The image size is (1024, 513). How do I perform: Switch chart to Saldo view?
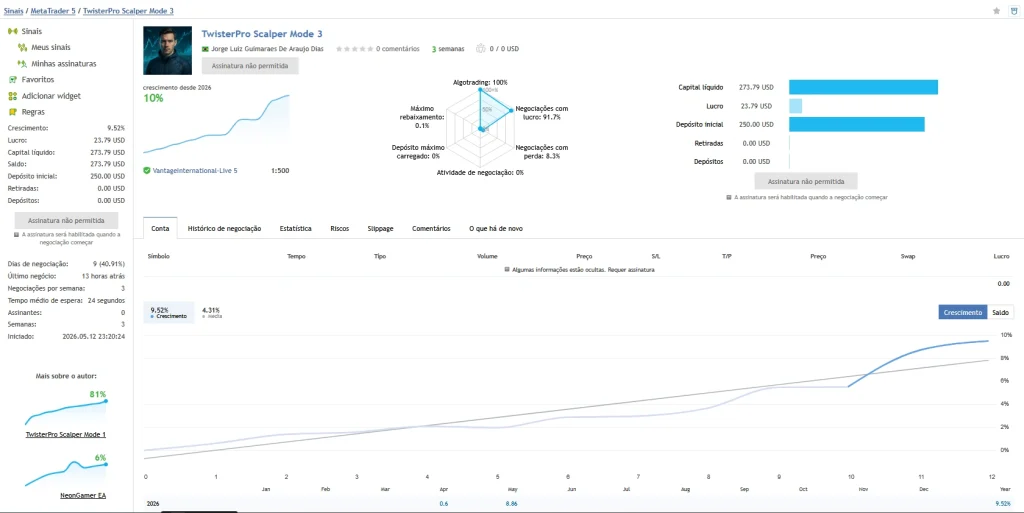point(1000,313)
